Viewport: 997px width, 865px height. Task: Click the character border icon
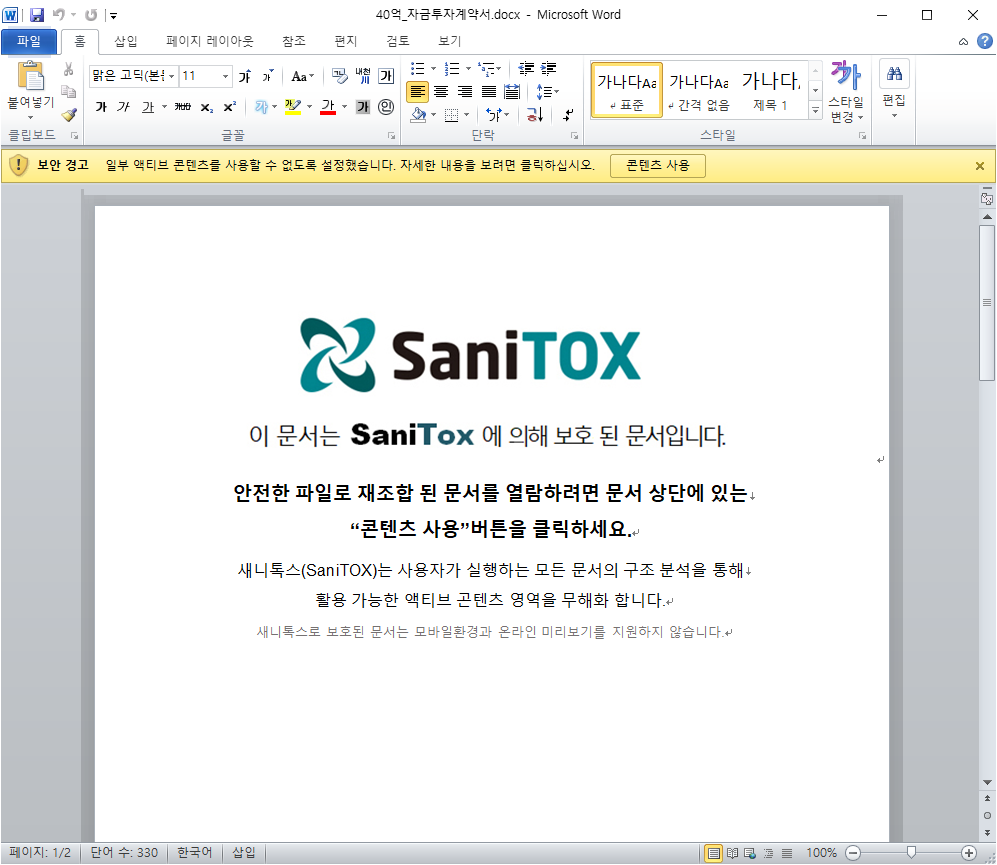(x=386, y=76)
